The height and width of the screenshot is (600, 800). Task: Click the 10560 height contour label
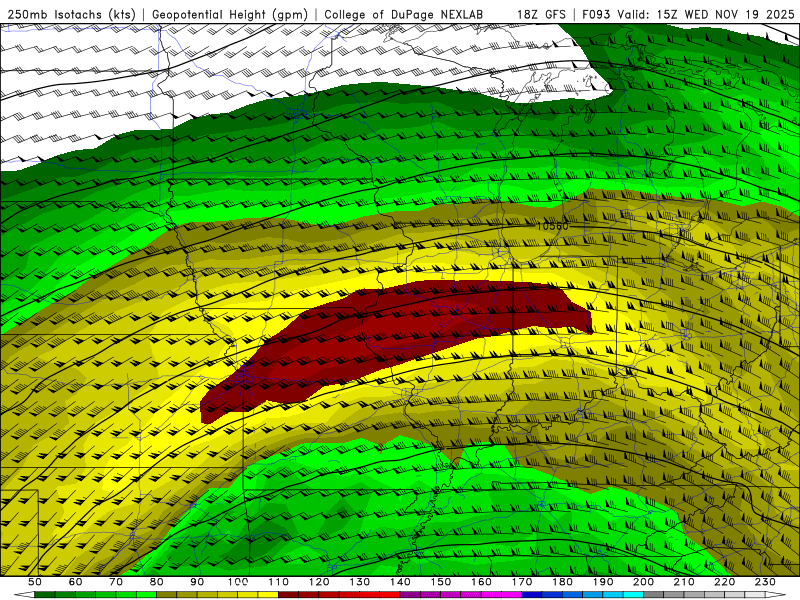pos(553,226)
